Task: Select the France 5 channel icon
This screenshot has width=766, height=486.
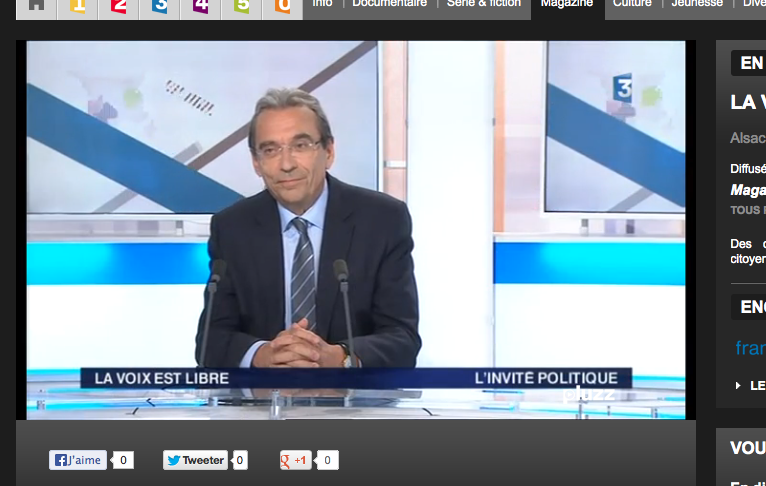Action: [x=241, y=7]
